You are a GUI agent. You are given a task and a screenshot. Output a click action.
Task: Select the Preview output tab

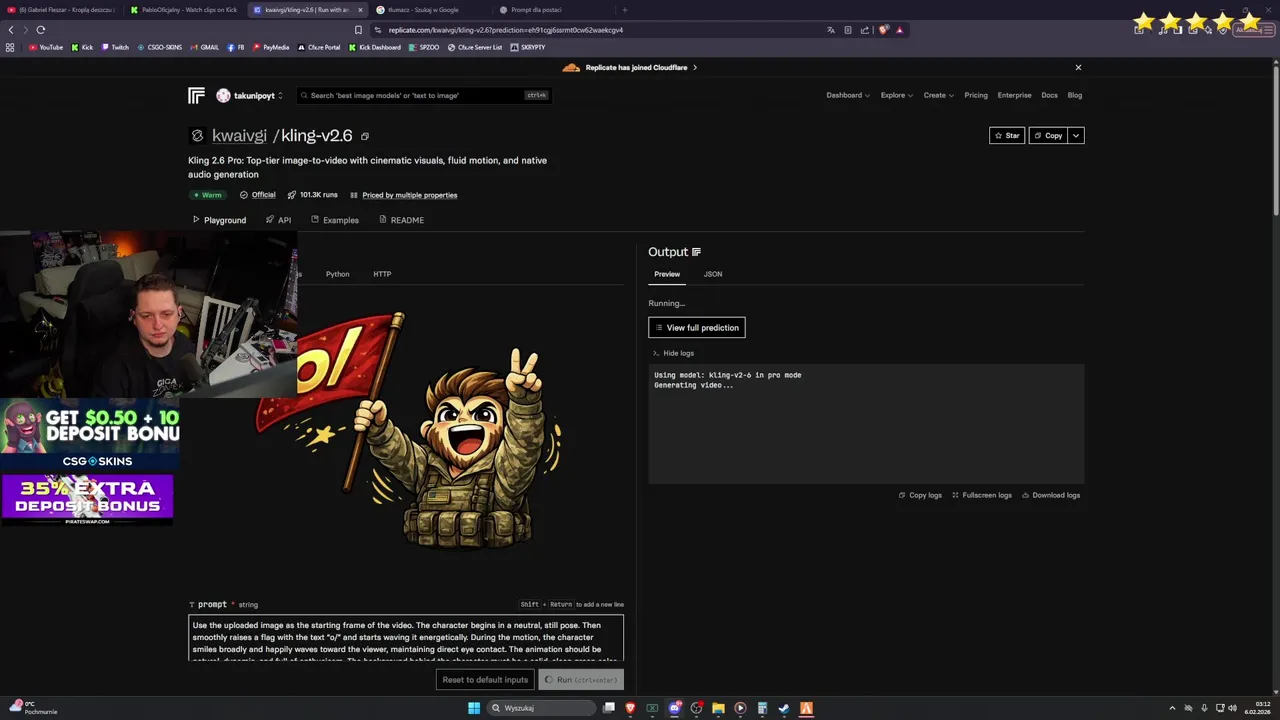(x=667, y=274)
